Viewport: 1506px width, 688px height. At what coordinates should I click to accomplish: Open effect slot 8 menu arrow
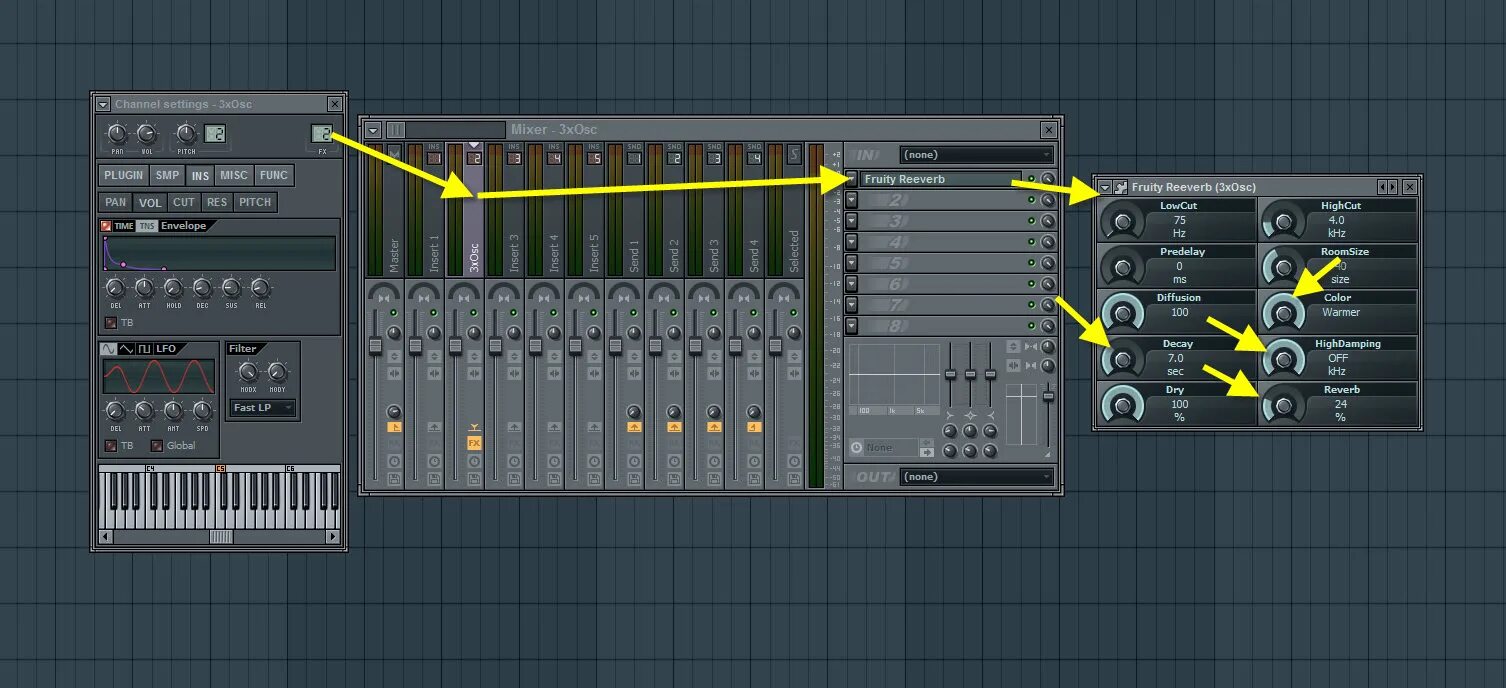851,326
